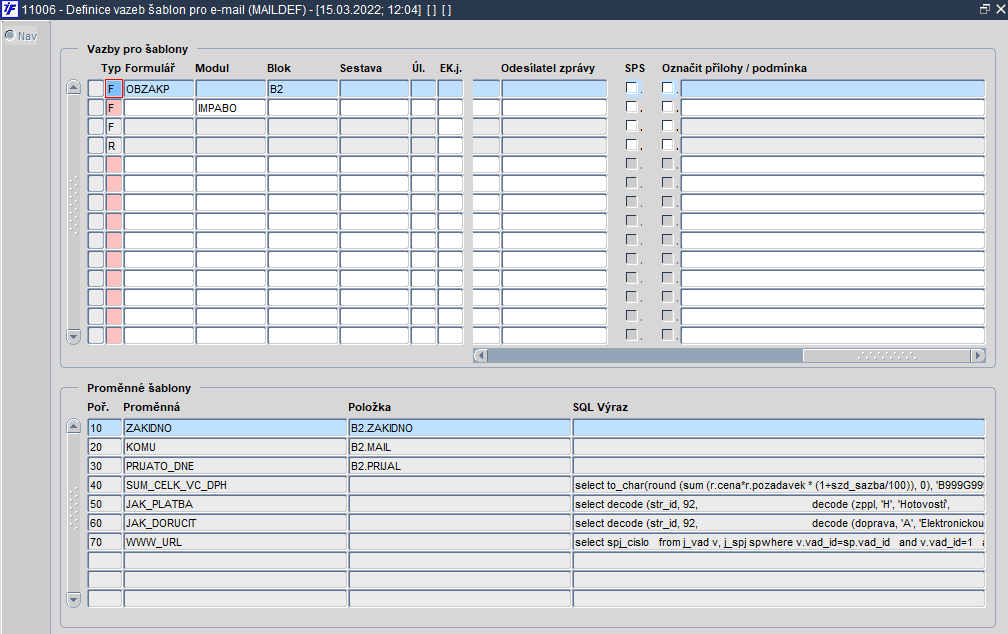Viewport: 1008px width, 634px height.
Task: Click the Typ field in IMPABO row
Action: [x=113, y=107]
